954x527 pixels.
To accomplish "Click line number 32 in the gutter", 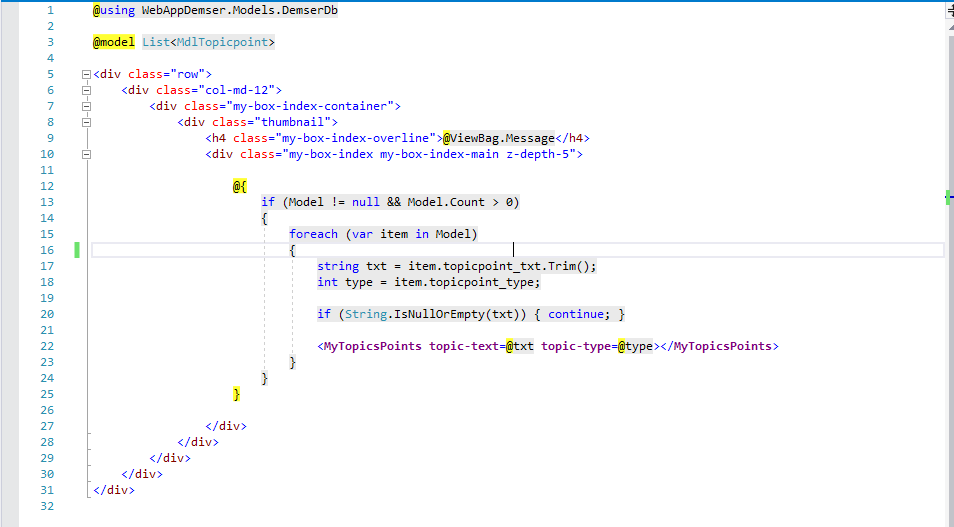I will (47, 506).
